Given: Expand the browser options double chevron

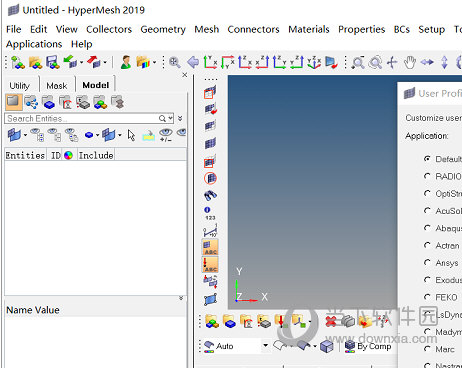Looking at the screenshot, I should tap(180, 118).
